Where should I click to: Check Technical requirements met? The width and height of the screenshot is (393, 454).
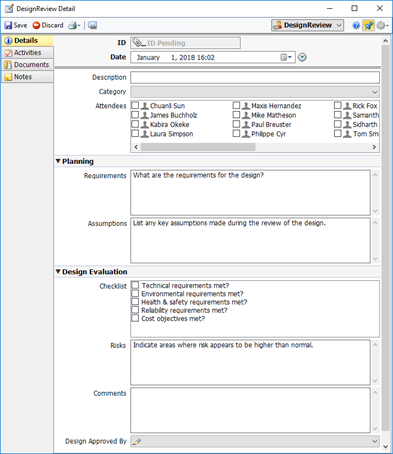tap(135, 285)
